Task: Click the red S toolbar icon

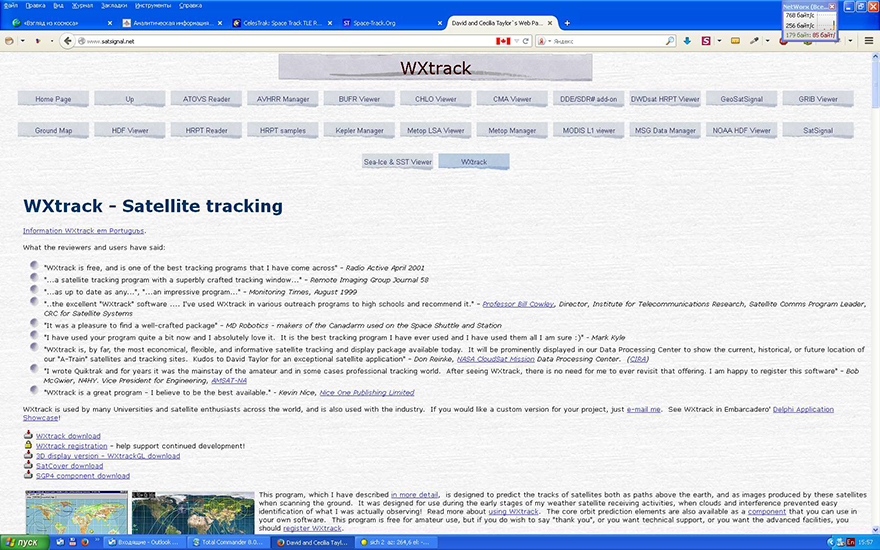Action: [706, 41]
